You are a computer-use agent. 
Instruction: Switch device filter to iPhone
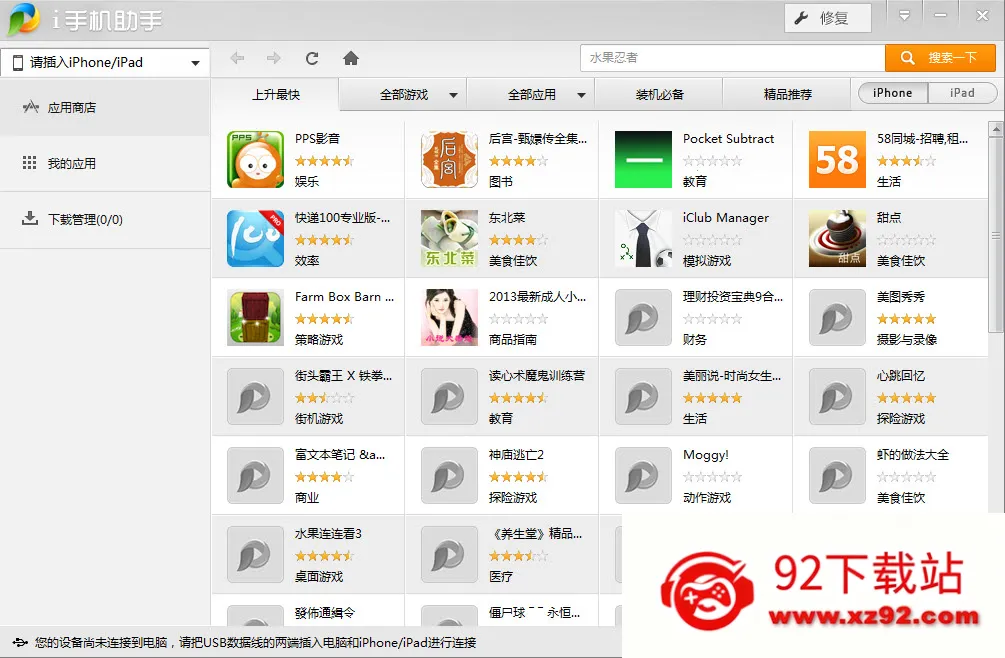892,93
